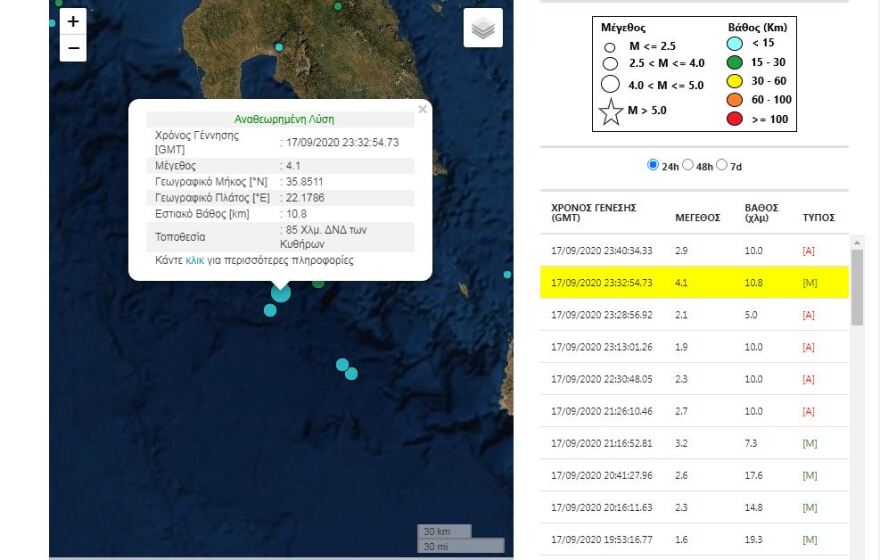Click the green marker at the map's top
Viewport: 880px width, 560px height.
[338, 7]
